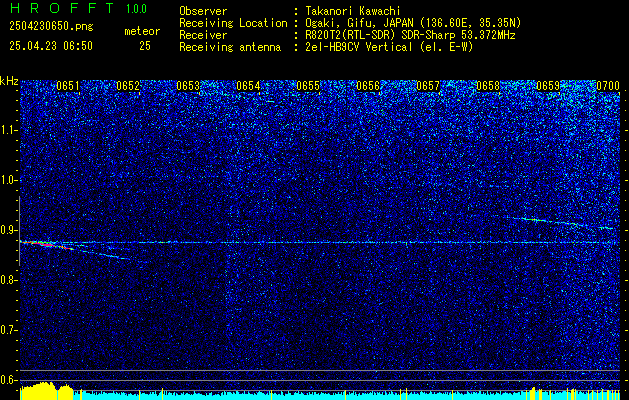This screenshot has height=400, width=629.
Task: Click the Observer label
Action: [203, 11]
